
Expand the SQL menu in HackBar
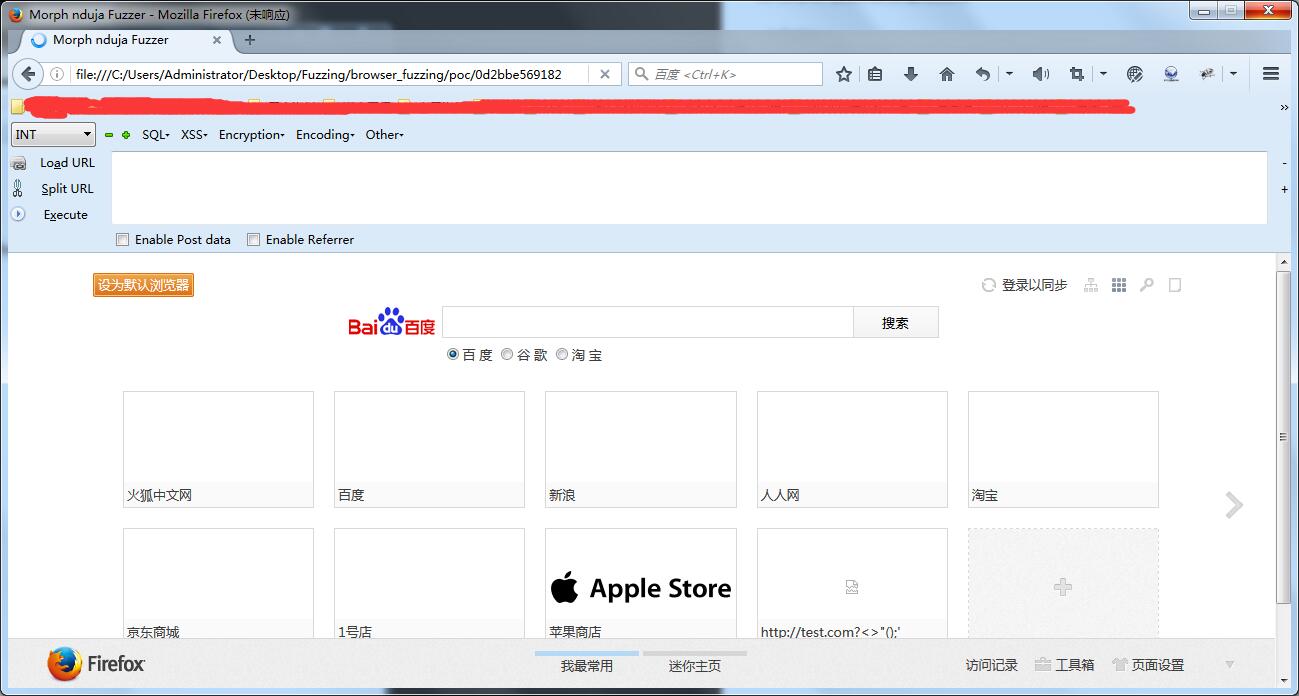[155, 135]
